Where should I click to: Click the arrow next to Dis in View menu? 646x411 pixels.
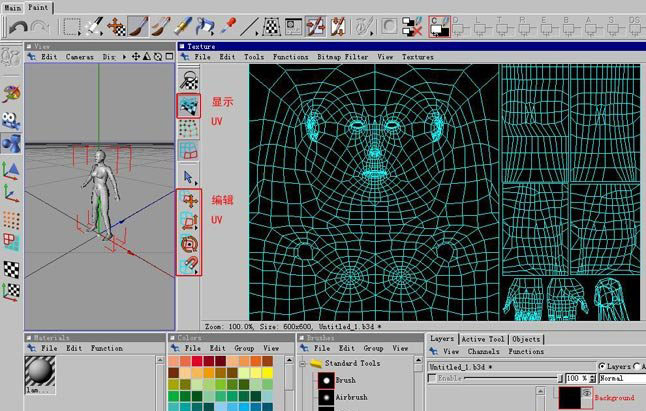click(x=124, y=57)
